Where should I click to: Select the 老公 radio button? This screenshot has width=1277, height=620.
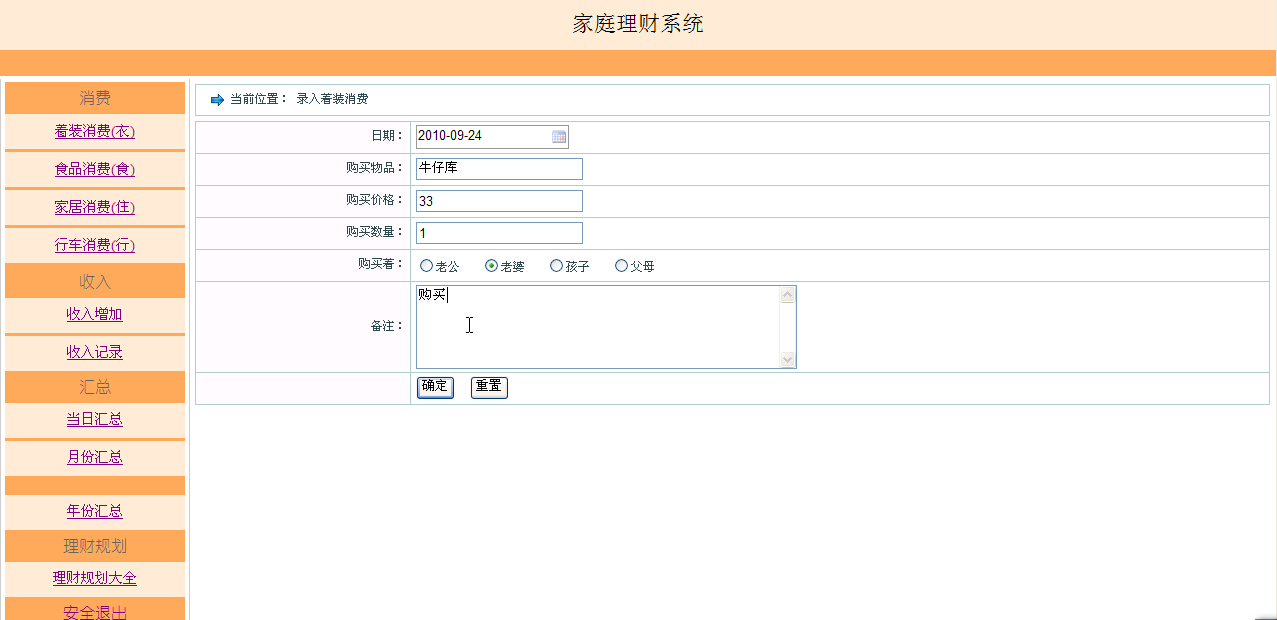(427, 266)
